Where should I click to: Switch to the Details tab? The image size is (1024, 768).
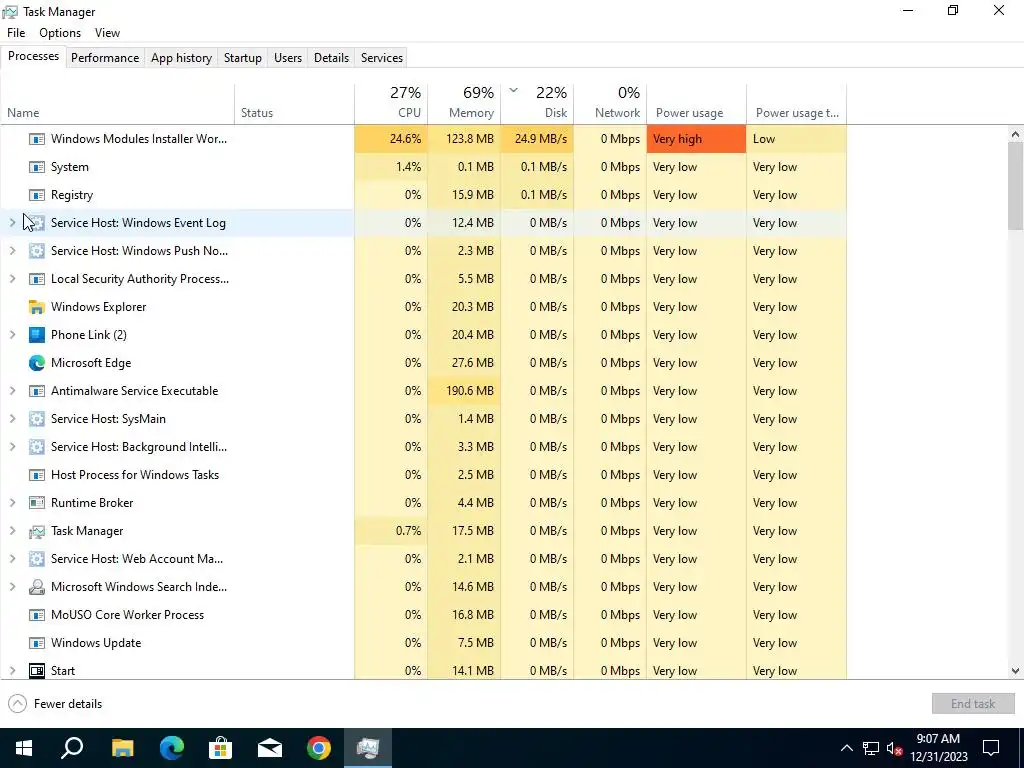[x=331, y=57]
